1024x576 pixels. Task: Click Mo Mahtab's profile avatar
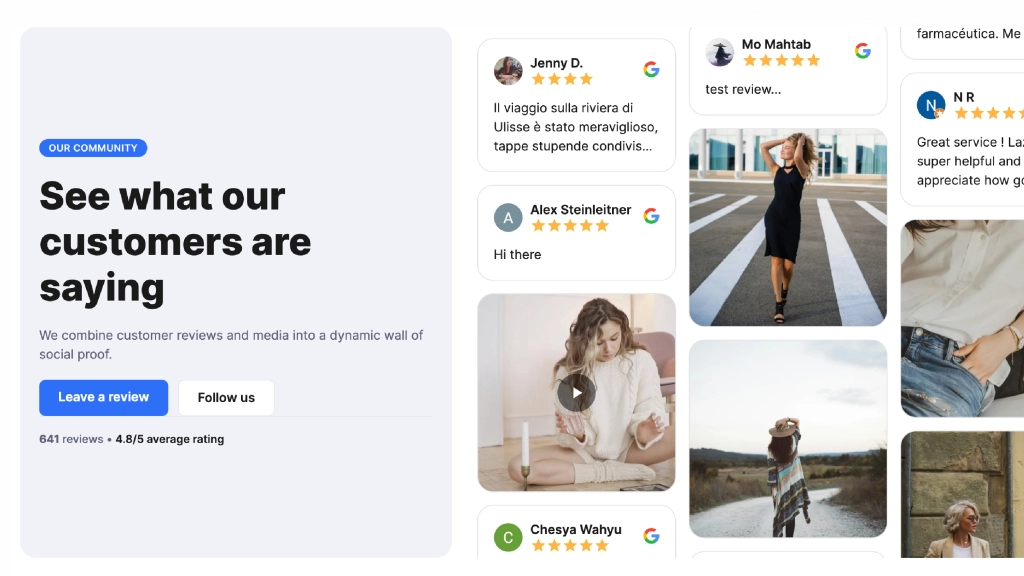720,52
